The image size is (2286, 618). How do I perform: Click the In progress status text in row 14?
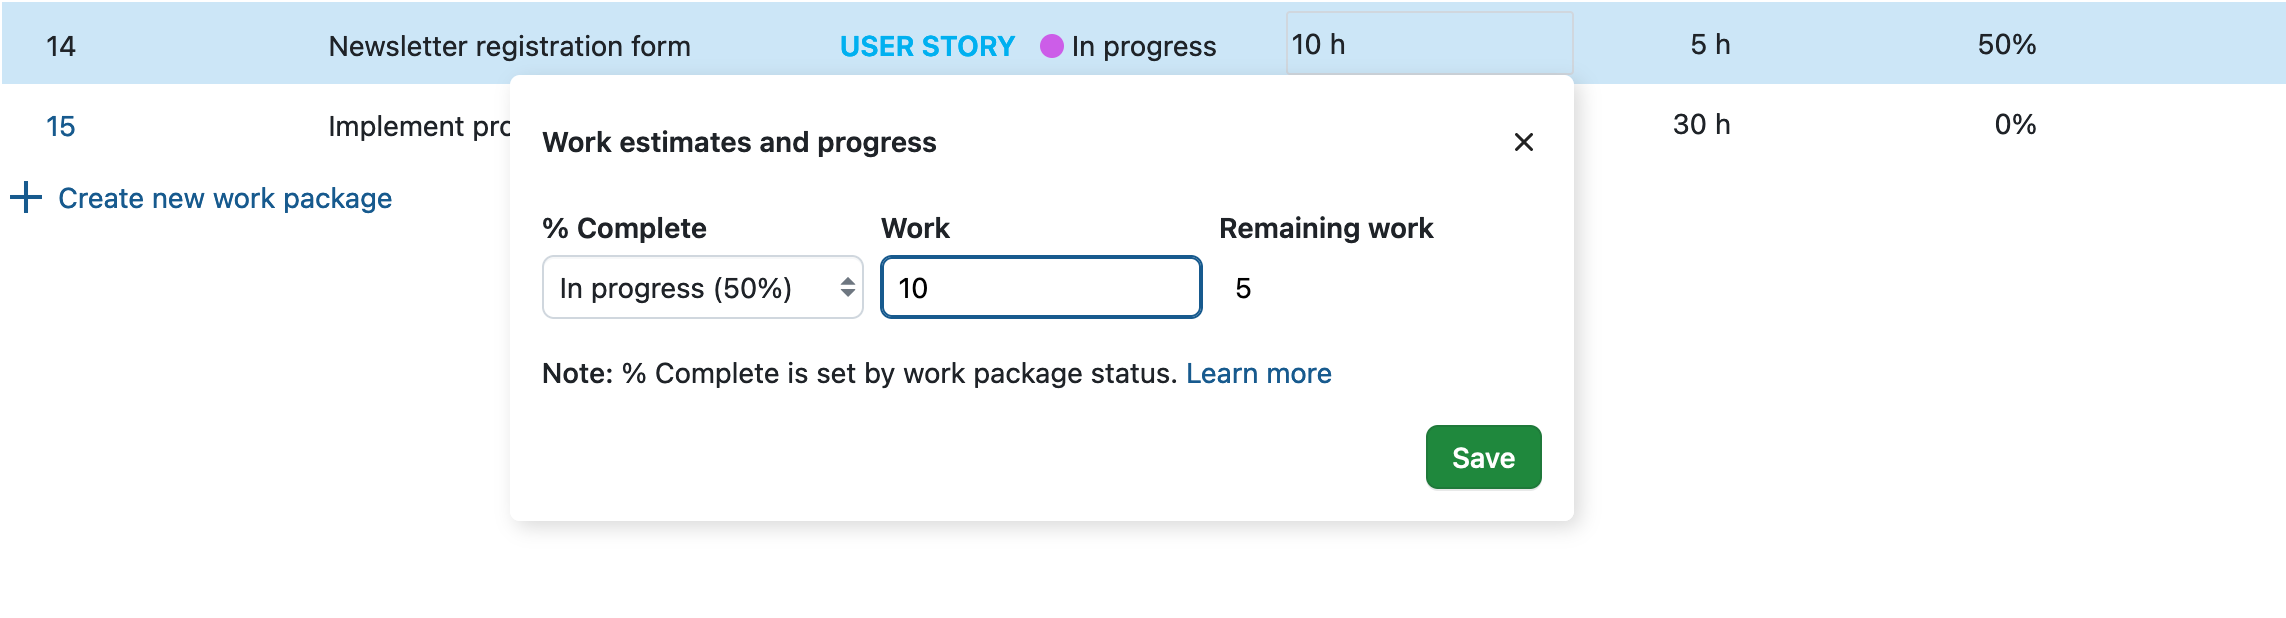click(x=1144, y=46)
